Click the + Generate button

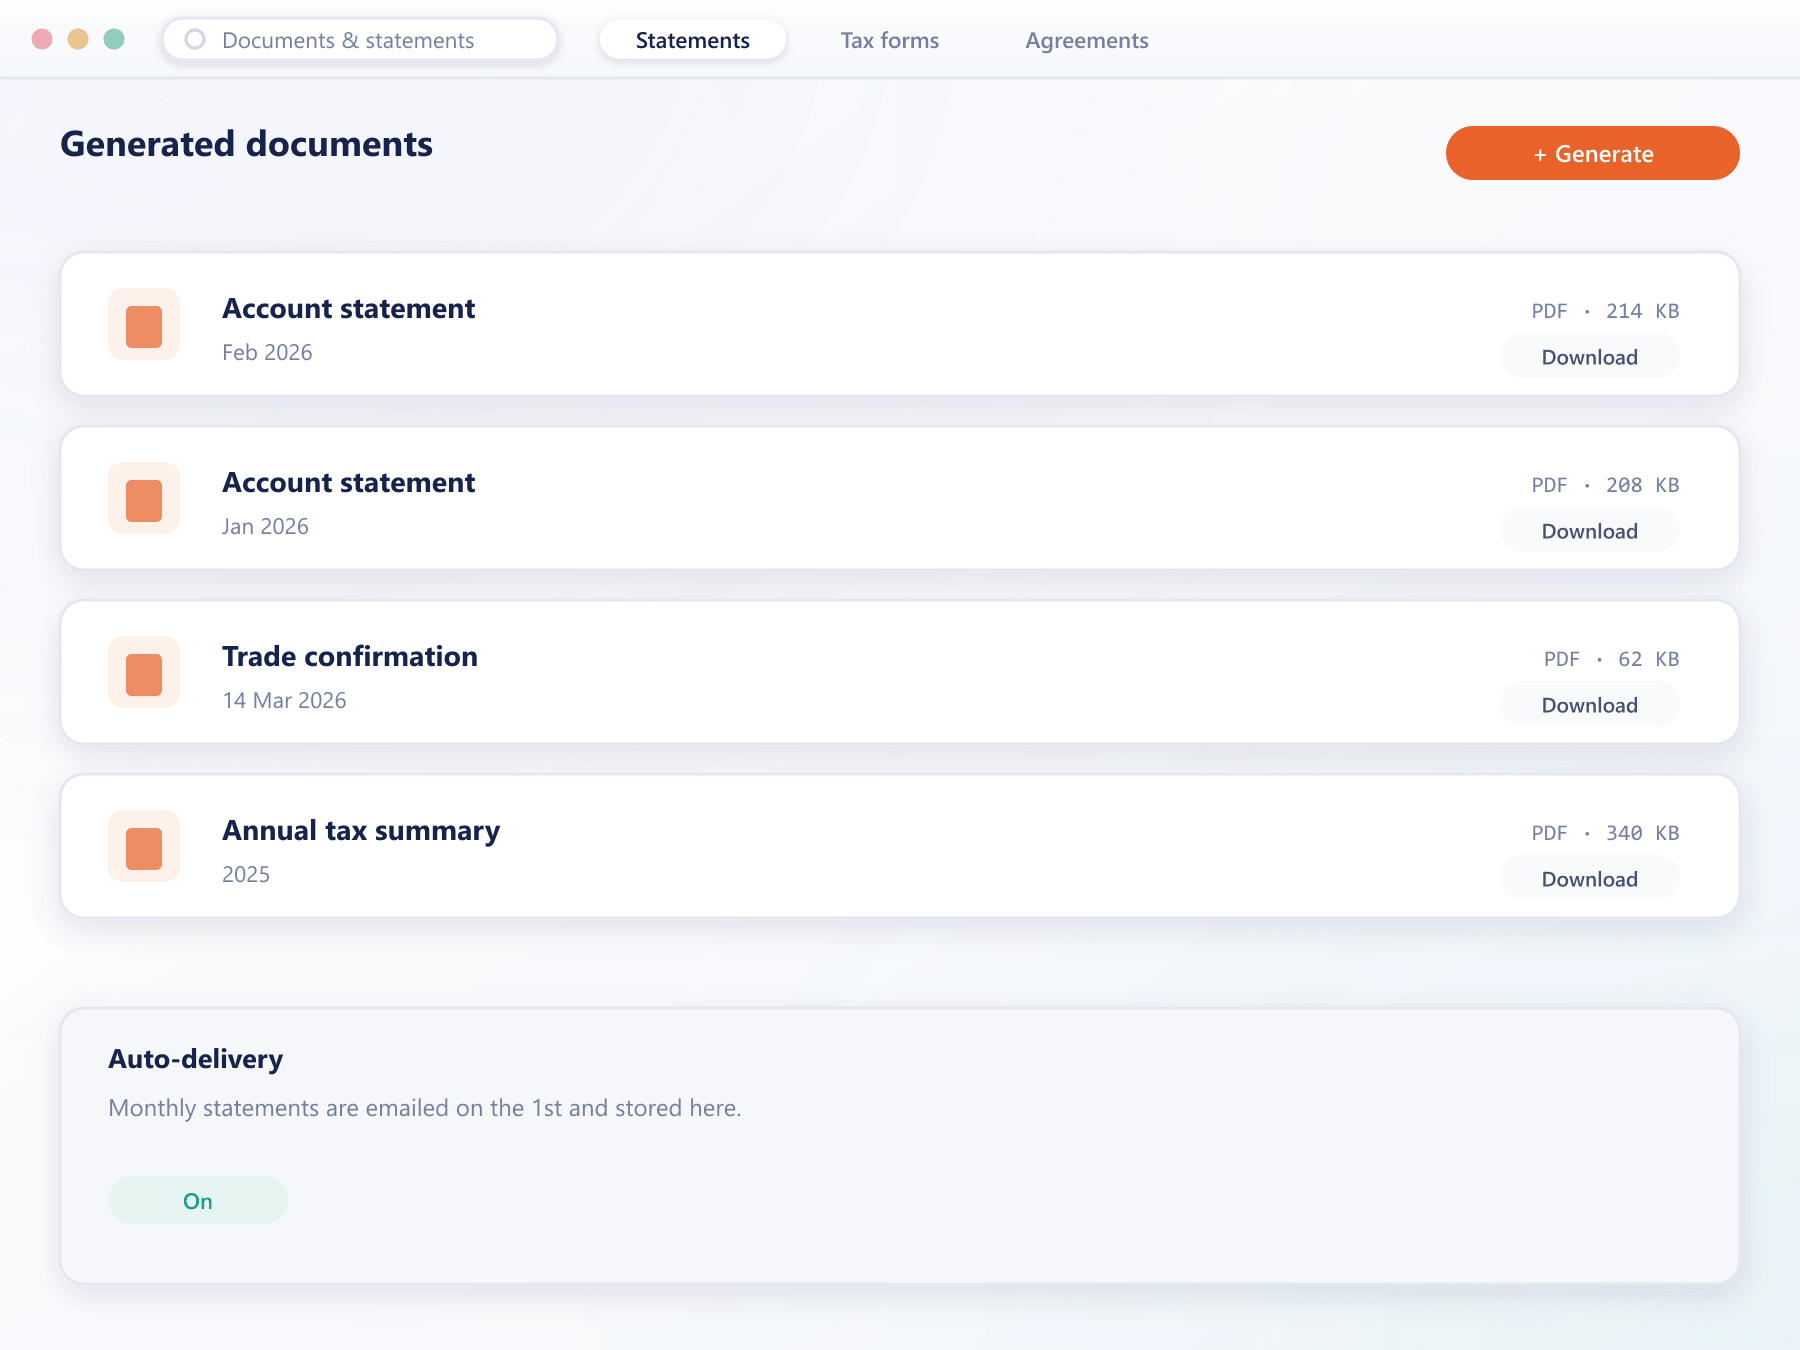[1593, 153]
